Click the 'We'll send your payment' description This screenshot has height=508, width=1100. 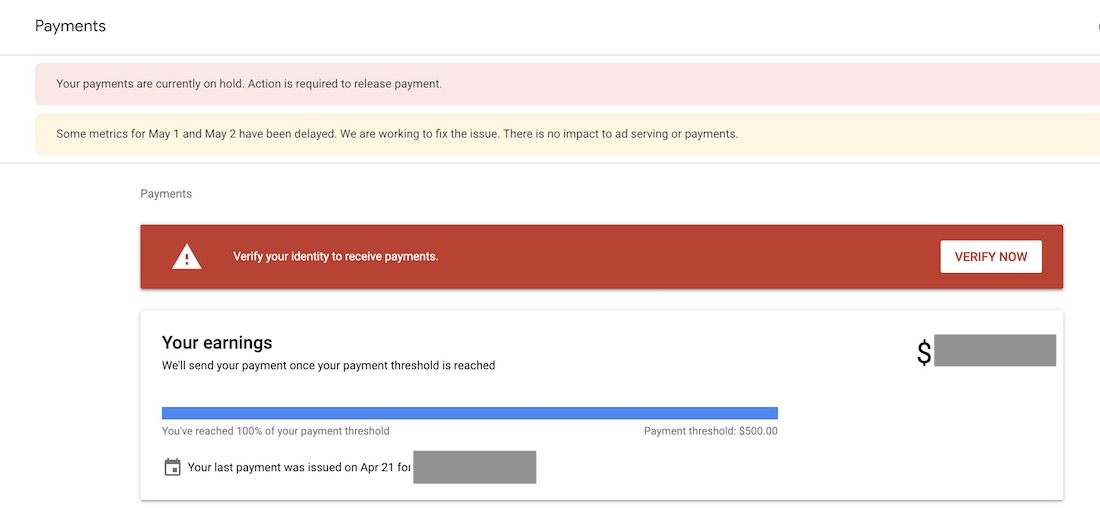(x=328, y=366)
